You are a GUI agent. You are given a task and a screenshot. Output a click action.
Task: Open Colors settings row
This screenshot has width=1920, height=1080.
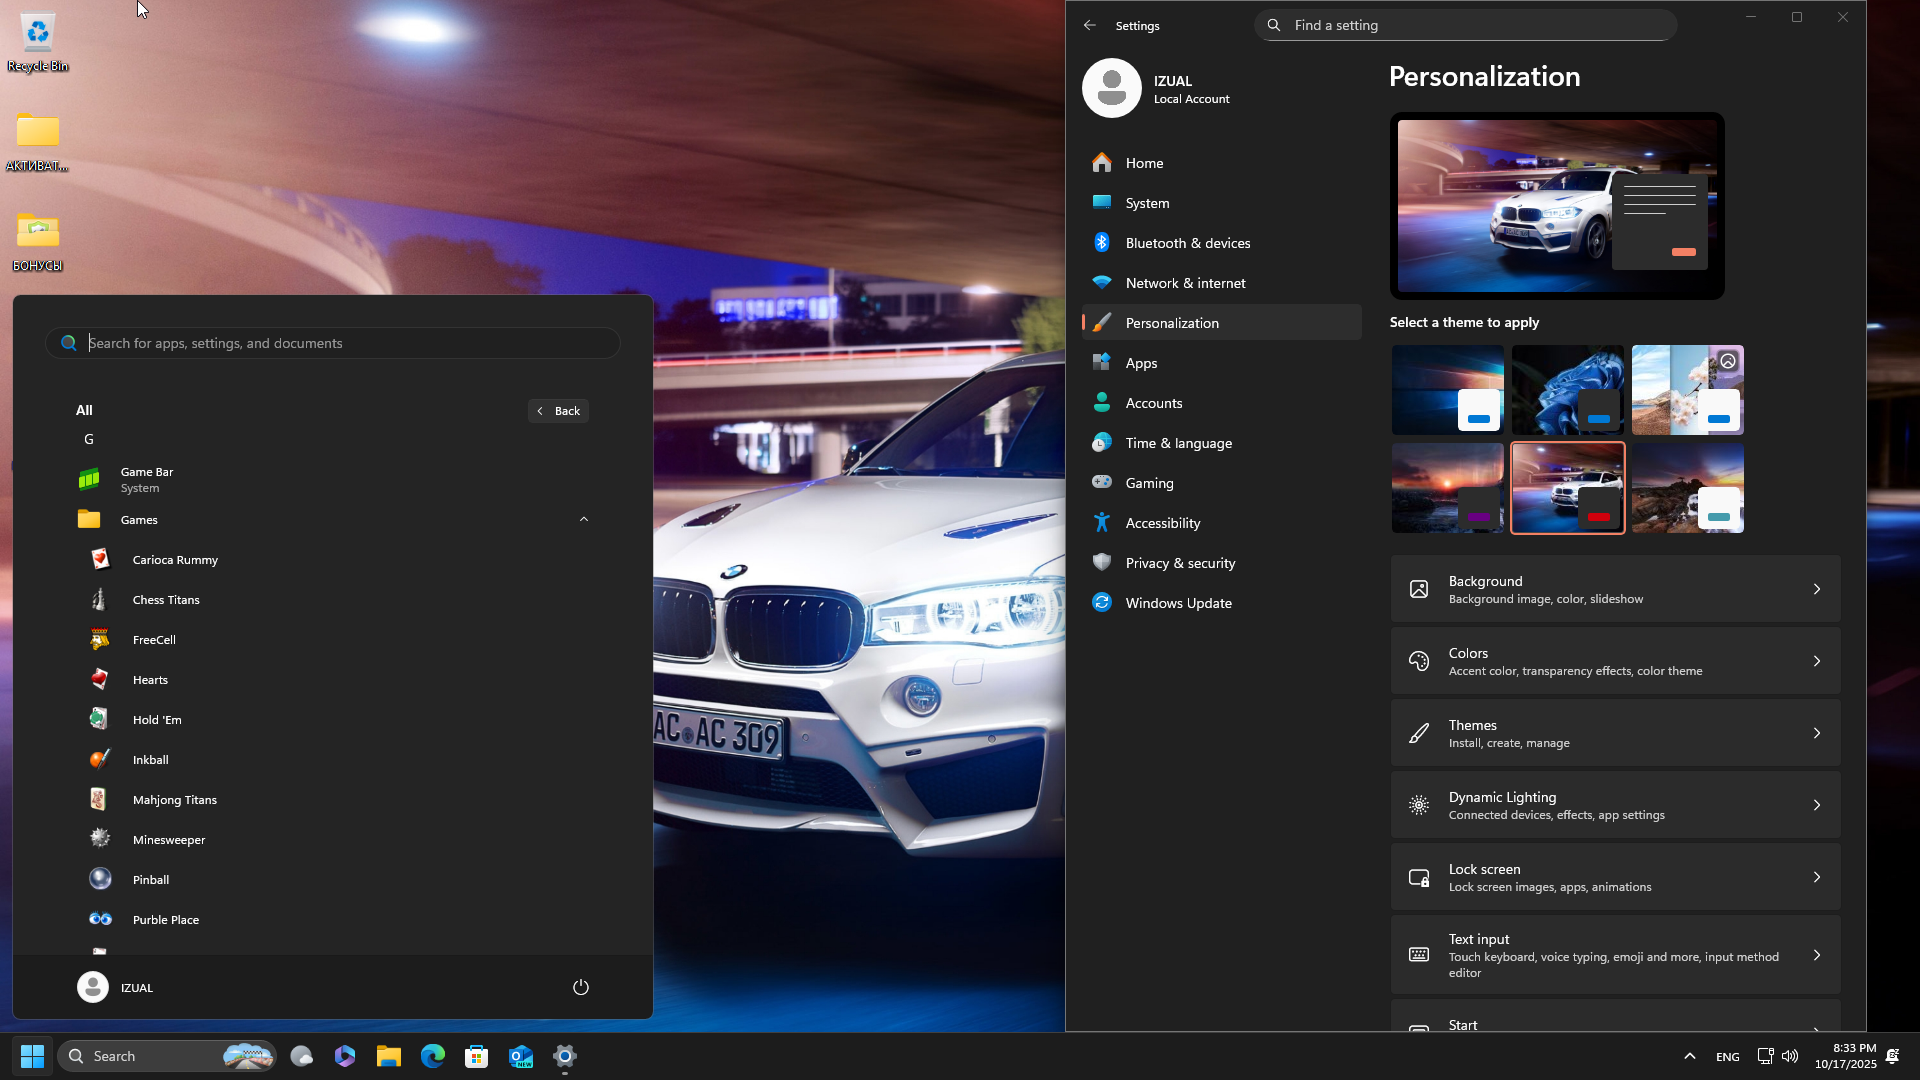[x=1614, y=661]
